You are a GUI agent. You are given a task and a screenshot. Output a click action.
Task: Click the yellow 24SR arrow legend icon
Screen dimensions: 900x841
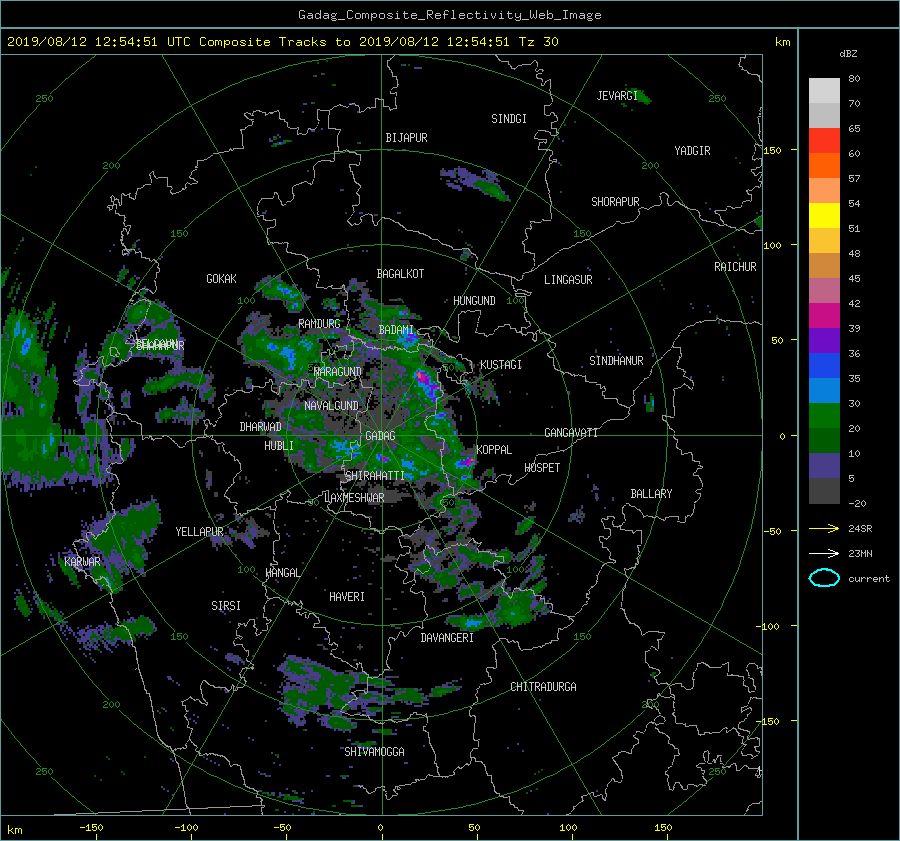click(x=824, y=528)
